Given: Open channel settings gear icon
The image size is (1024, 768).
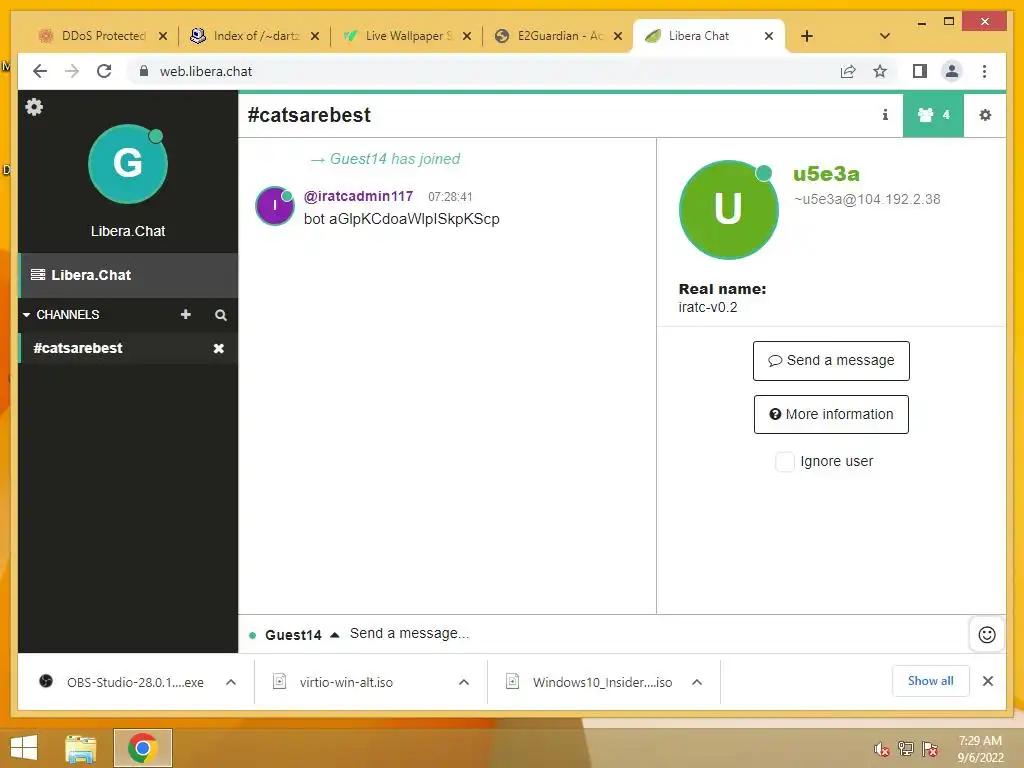Looking at the screenshot, I should [x=985, y=115].
